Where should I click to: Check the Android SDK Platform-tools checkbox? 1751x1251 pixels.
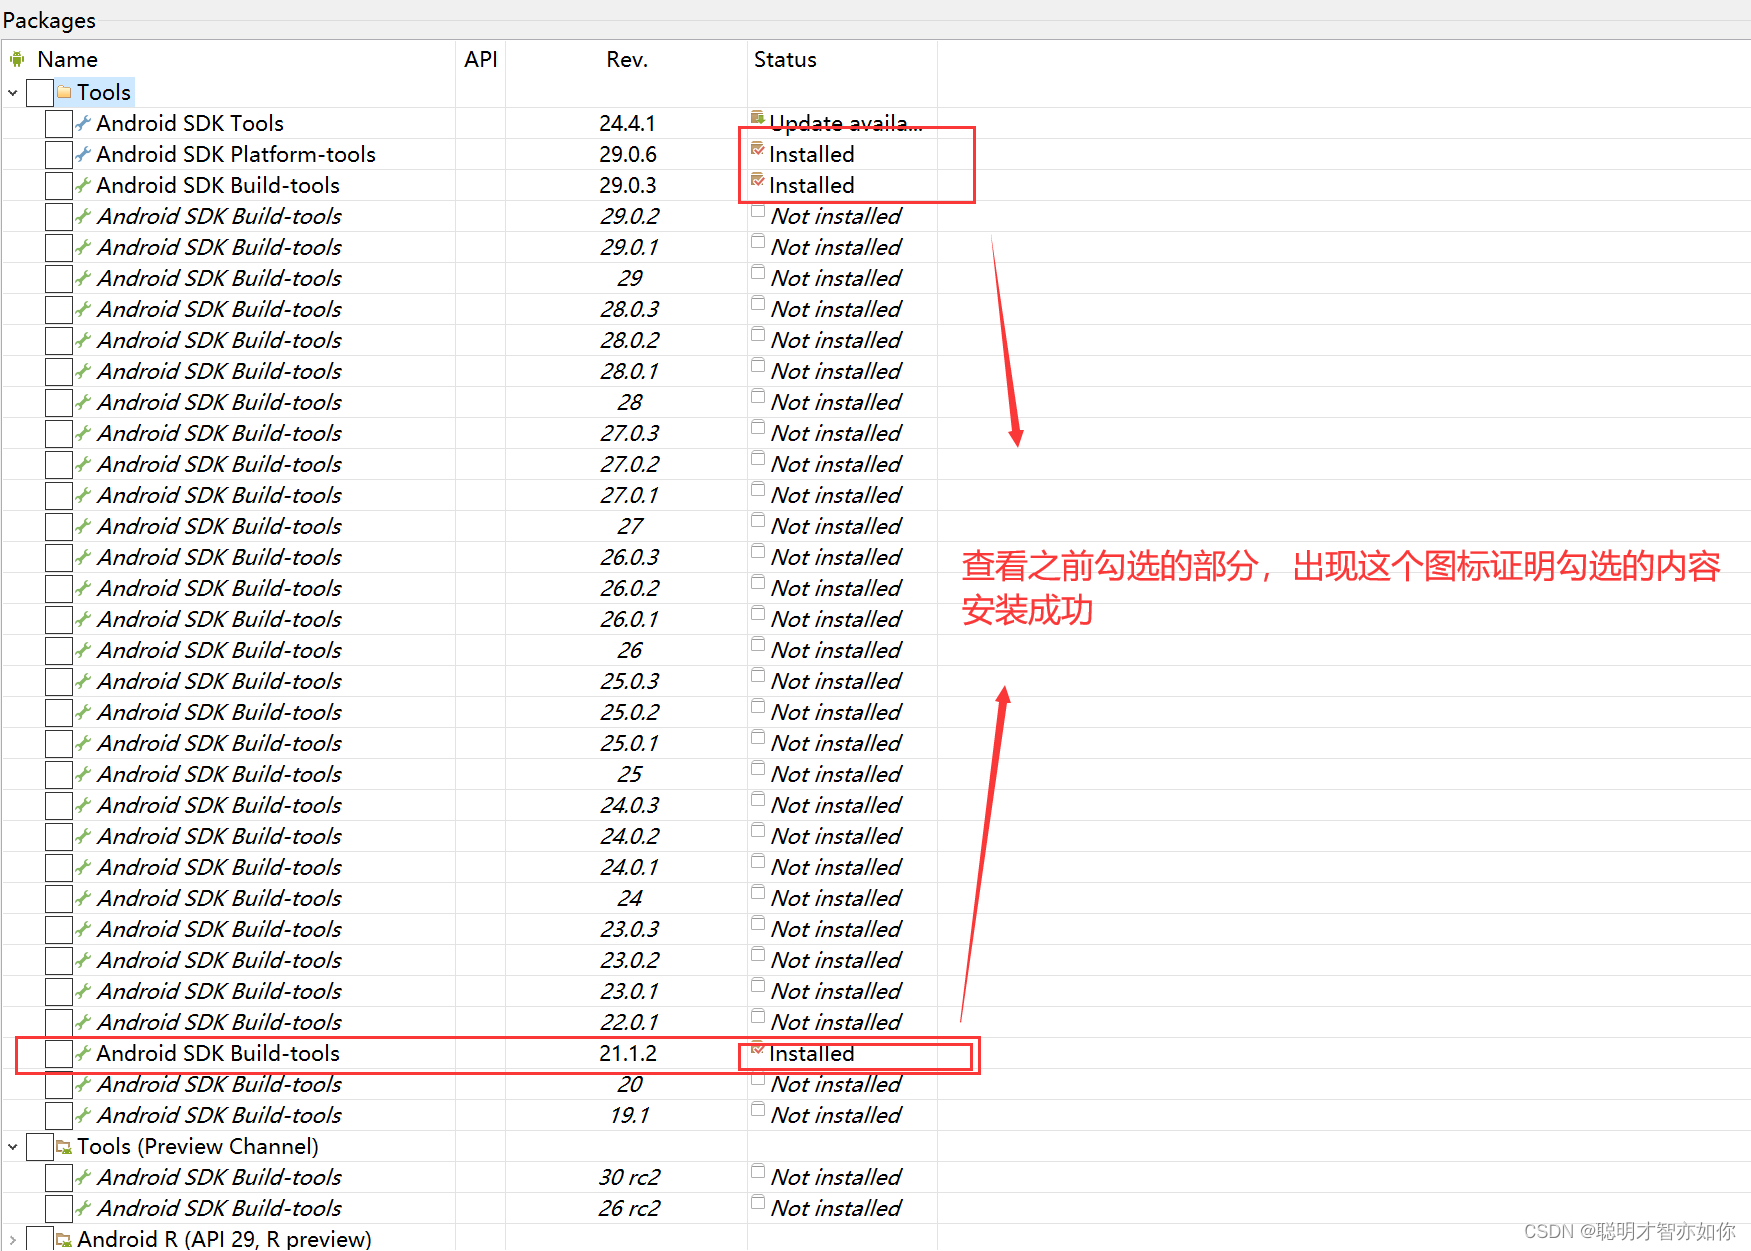(59, 154)
